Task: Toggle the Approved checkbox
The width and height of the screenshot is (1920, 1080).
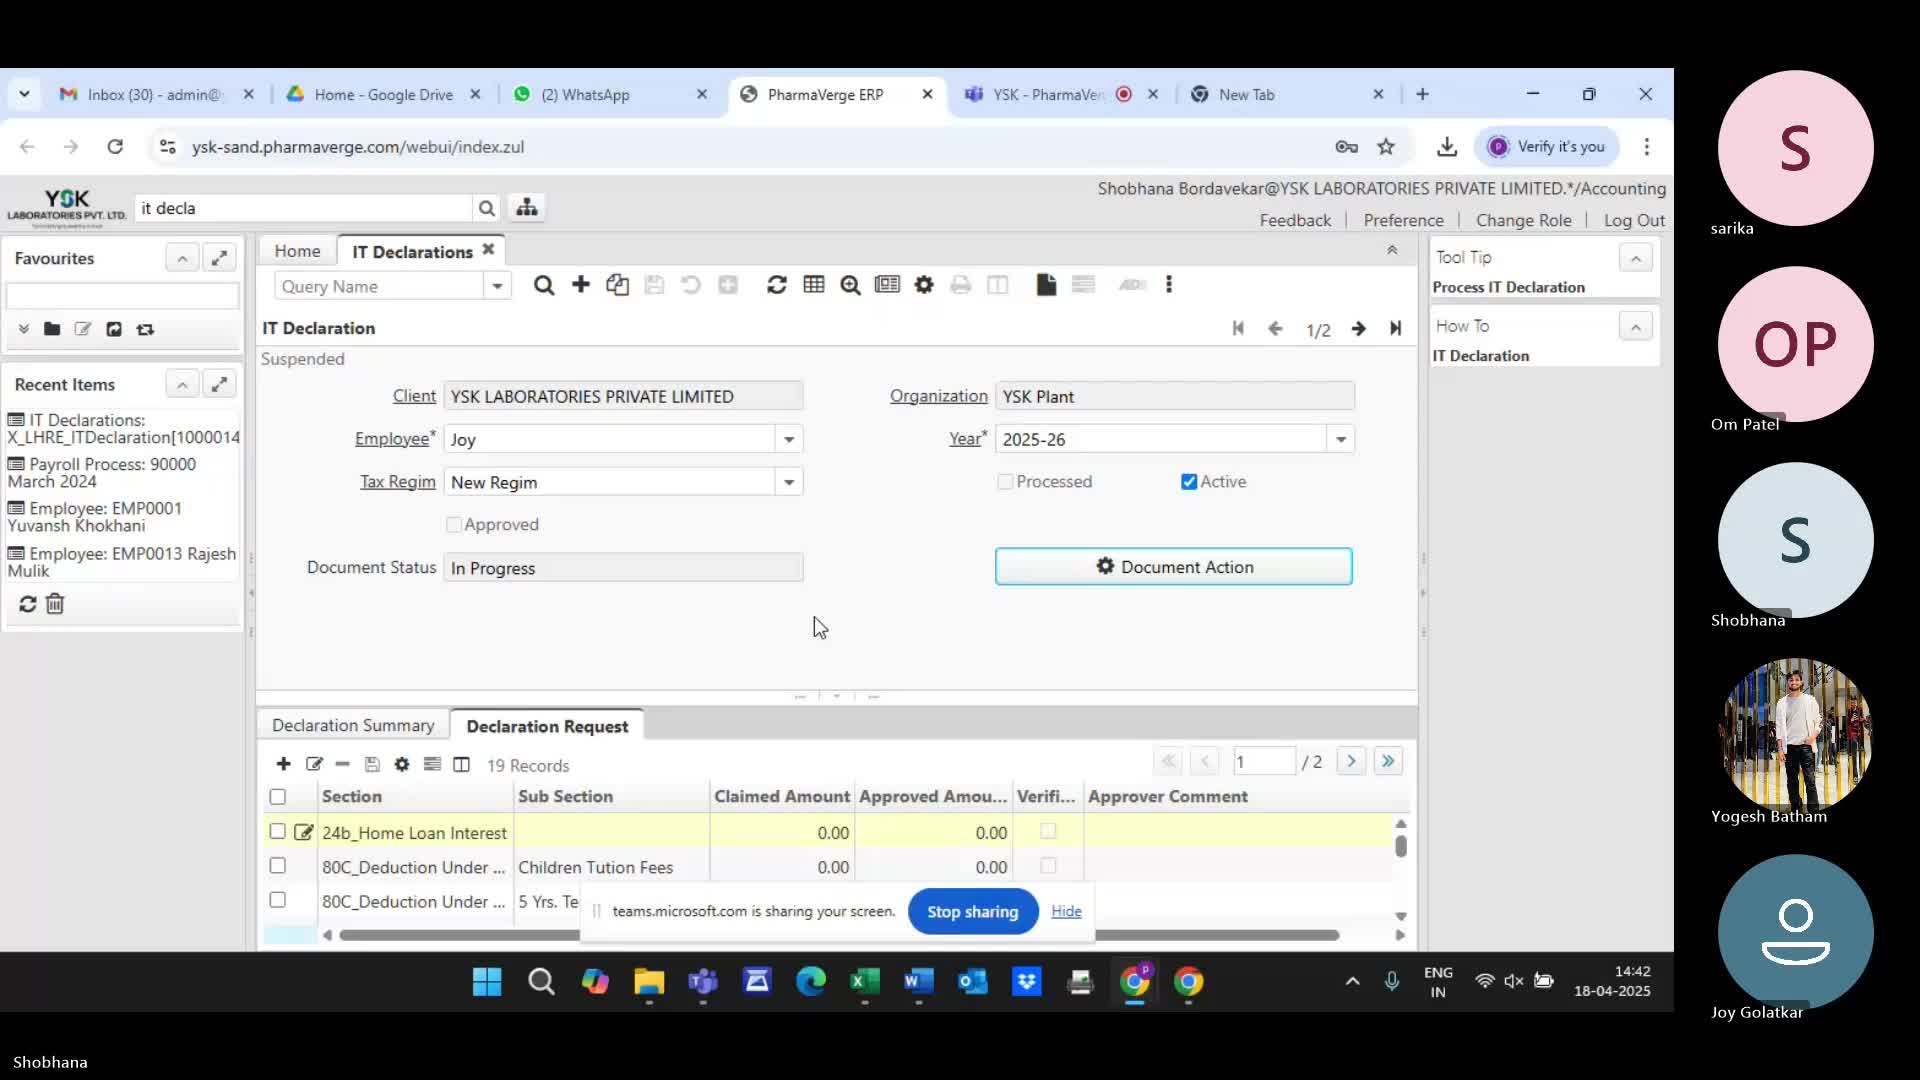Action: [453, 525]
